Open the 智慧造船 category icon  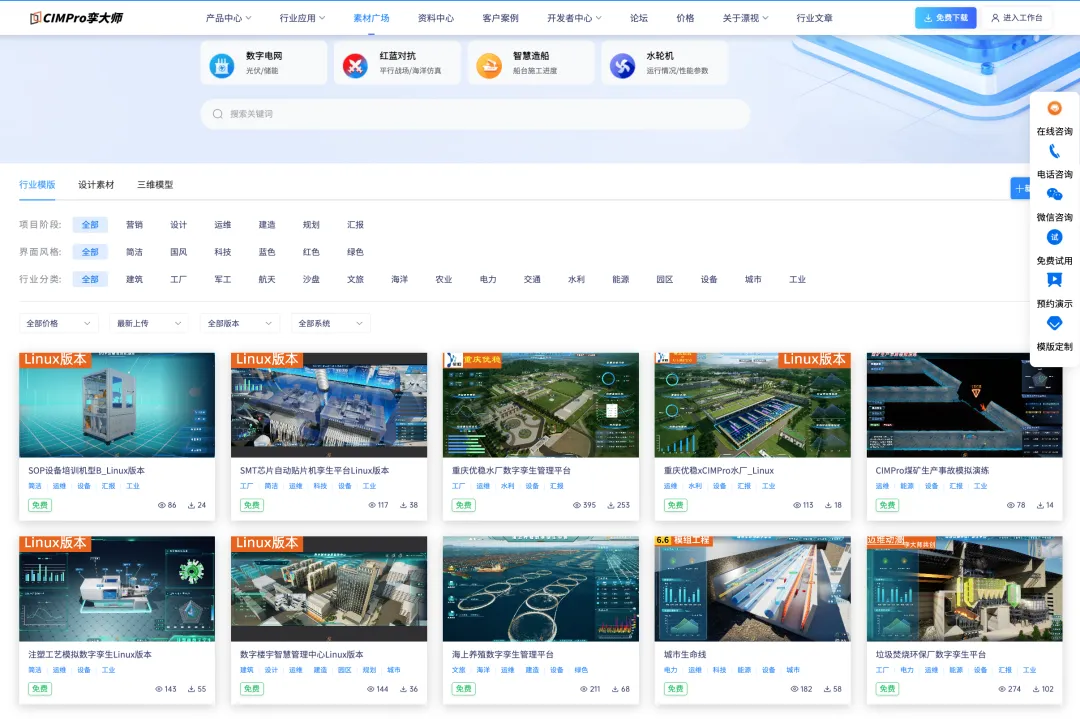[x=489, y=65]
